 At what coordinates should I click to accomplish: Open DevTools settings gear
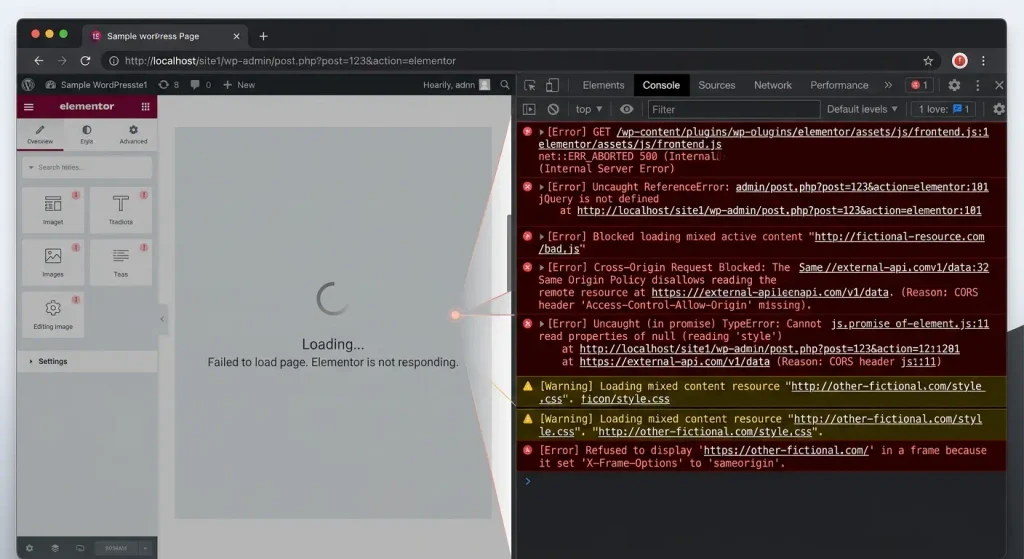tap(954, 85)
